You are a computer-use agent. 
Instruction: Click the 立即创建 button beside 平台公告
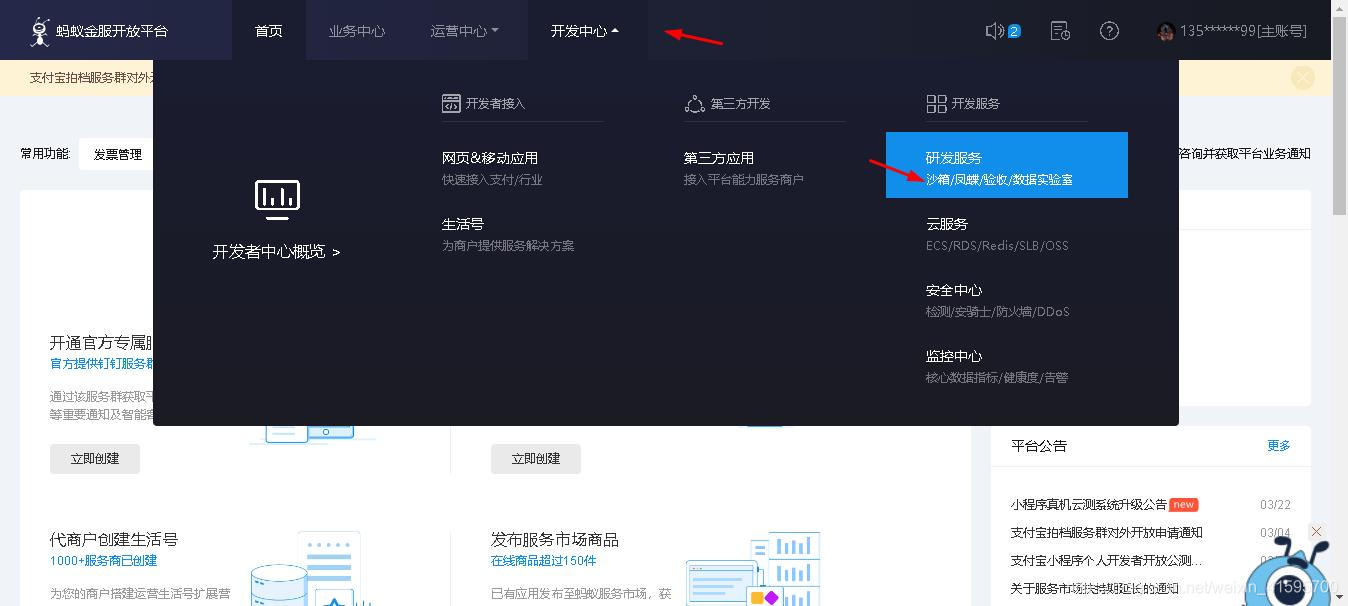(x=536, y=459)
